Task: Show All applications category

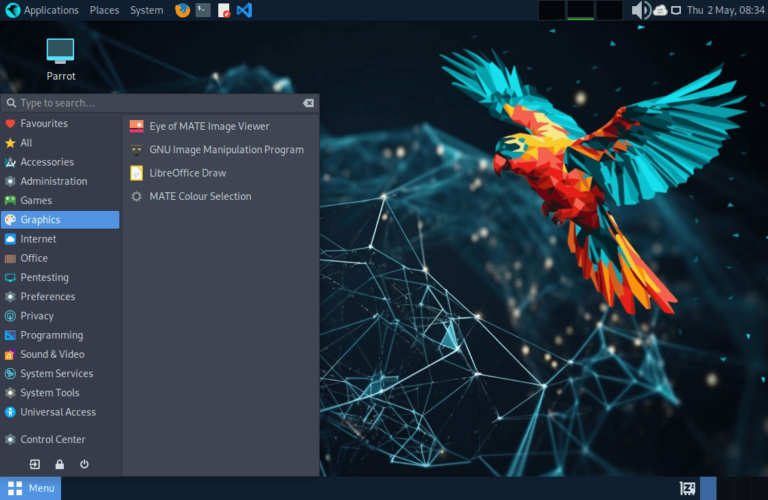Action: [x=60, y=143]
